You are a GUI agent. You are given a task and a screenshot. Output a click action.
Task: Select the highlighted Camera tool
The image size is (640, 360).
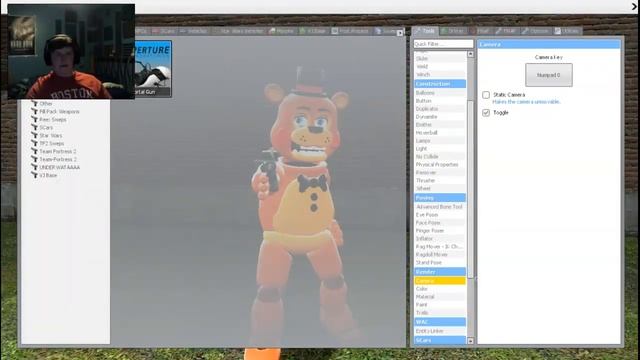coord(440,281)
